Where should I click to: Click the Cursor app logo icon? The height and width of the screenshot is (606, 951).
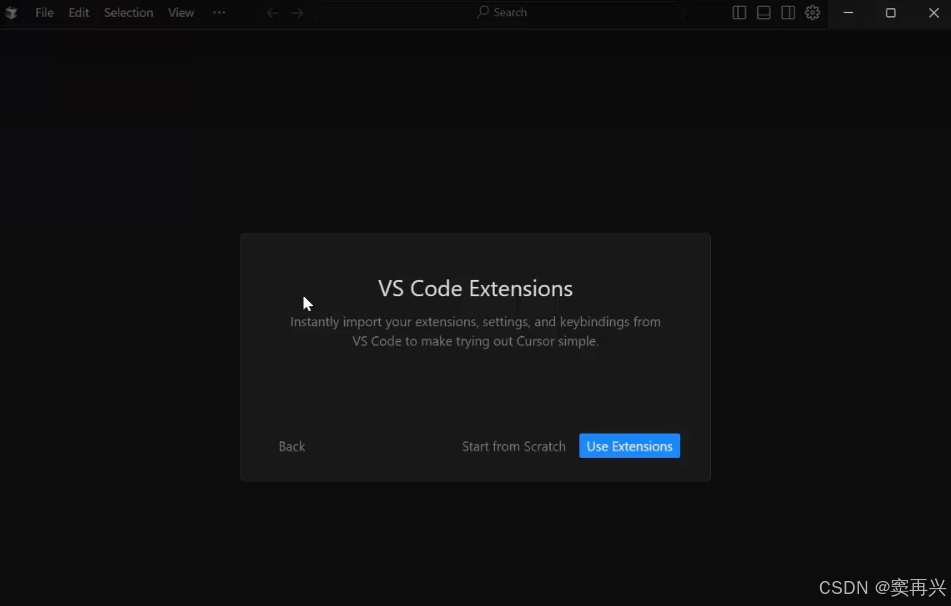click(x=11, y=13)
